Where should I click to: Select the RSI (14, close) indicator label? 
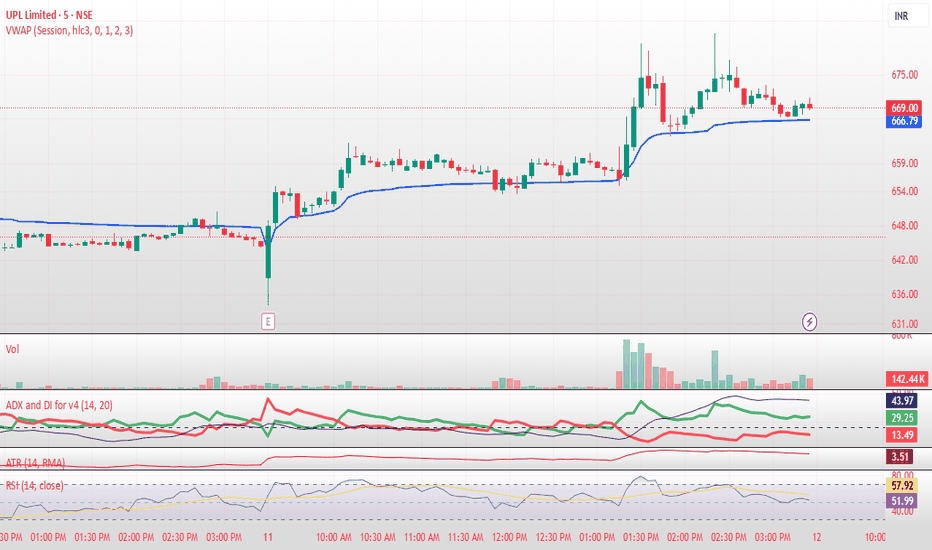click(34, 485)
